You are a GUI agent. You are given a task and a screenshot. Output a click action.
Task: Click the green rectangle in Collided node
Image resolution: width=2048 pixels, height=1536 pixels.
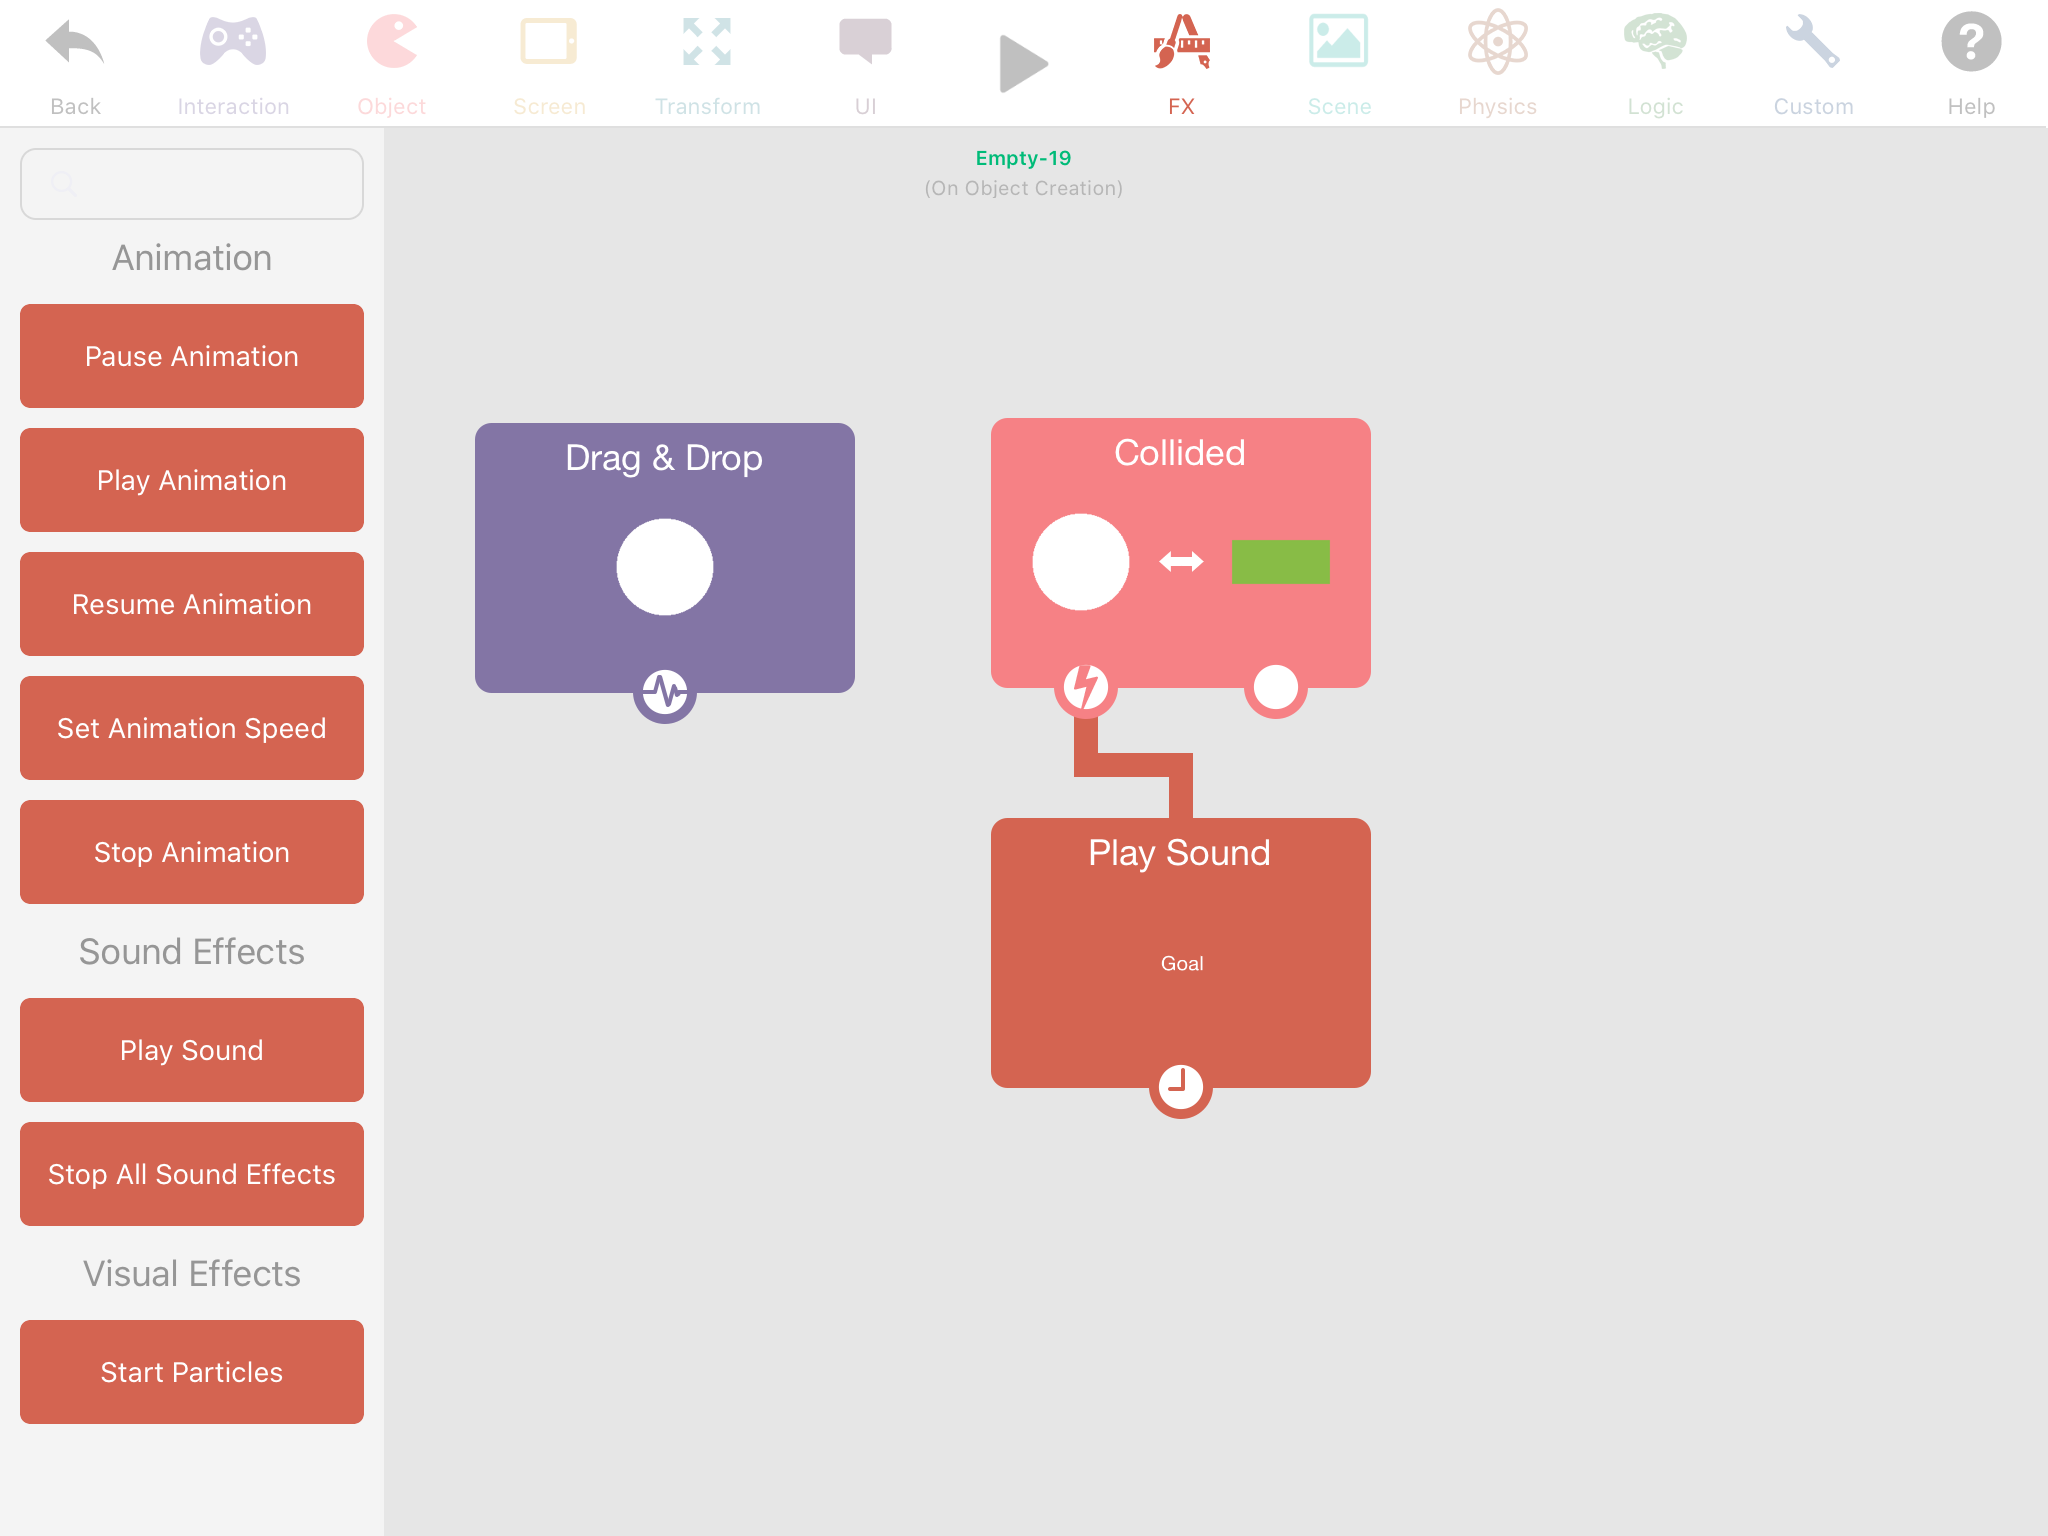(x=1280, y=561)
